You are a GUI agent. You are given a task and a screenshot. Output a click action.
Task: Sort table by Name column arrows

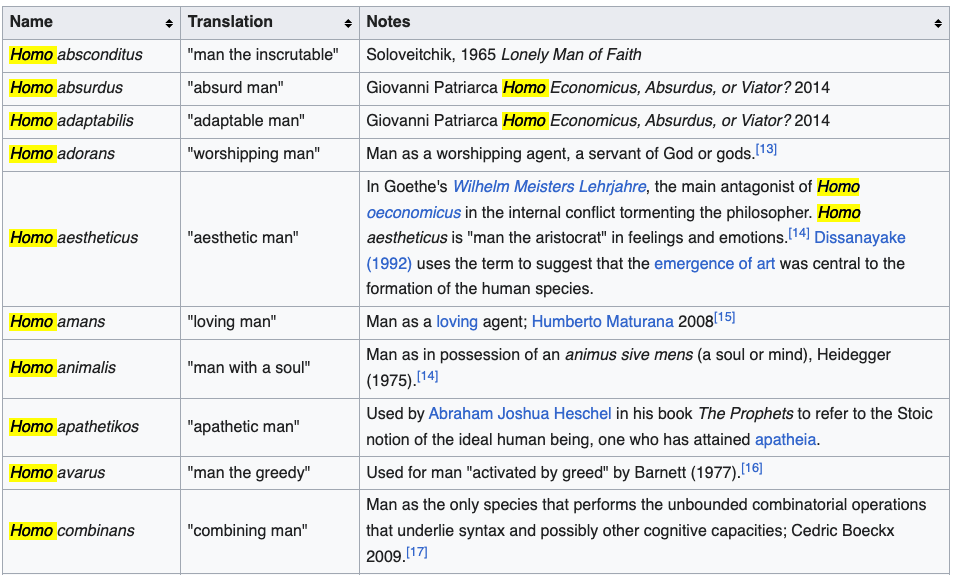point(169,23)
